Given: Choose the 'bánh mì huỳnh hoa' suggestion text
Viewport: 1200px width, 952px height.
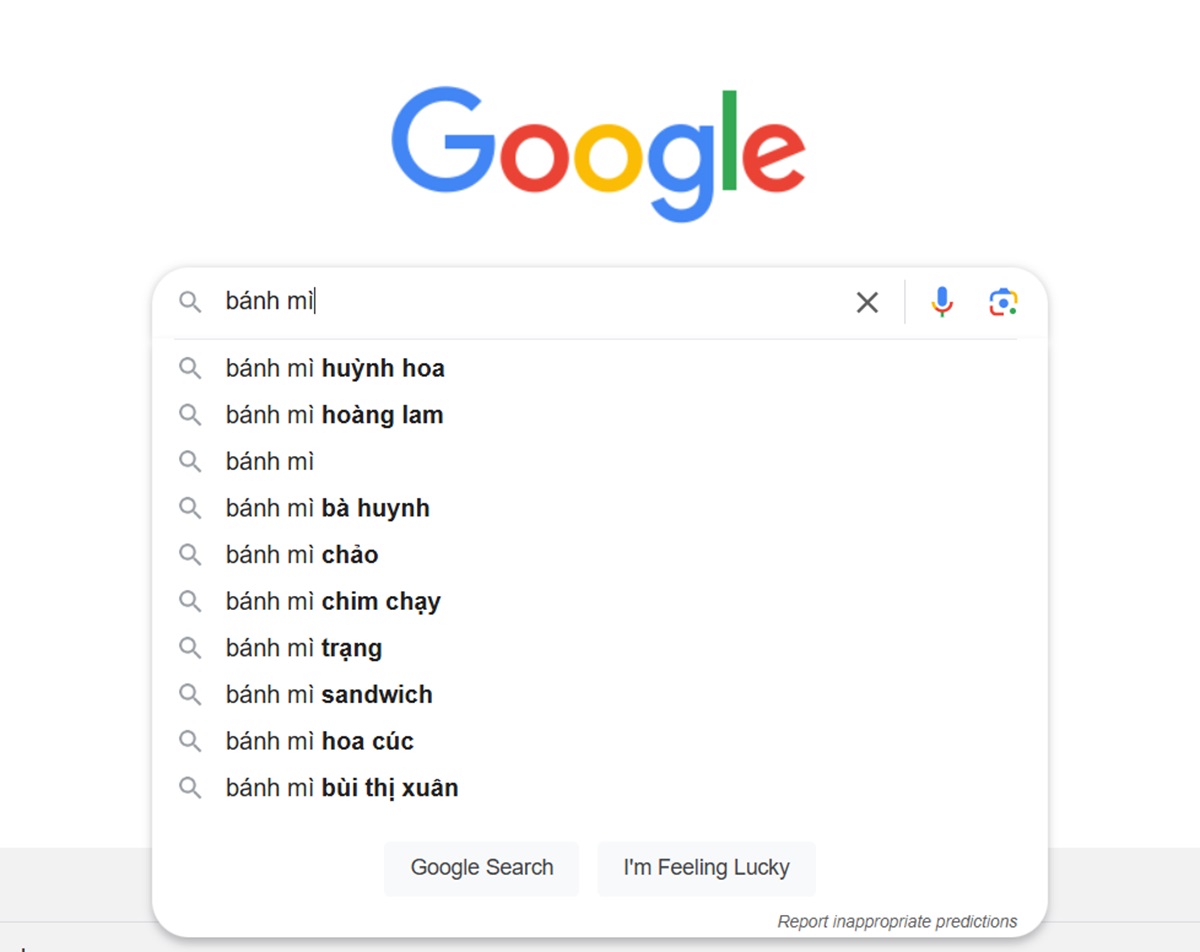Looking at the screenshot, I should point(335,369).
